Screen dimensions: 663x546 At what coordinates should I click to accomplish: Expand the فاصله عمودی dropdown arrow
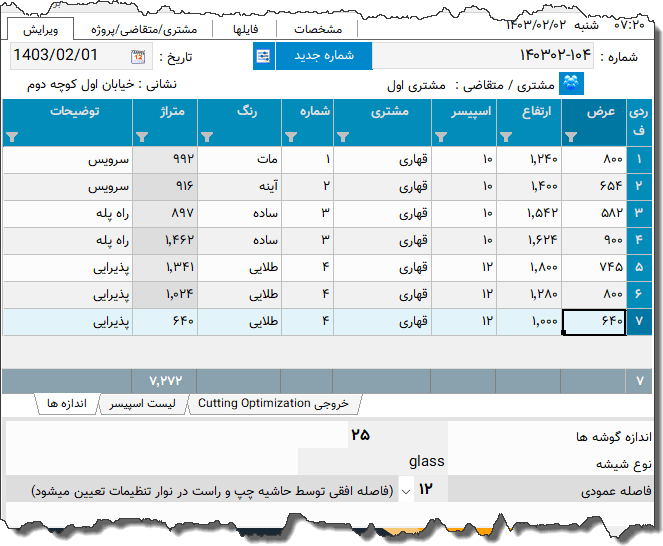(x=406, y=491)
